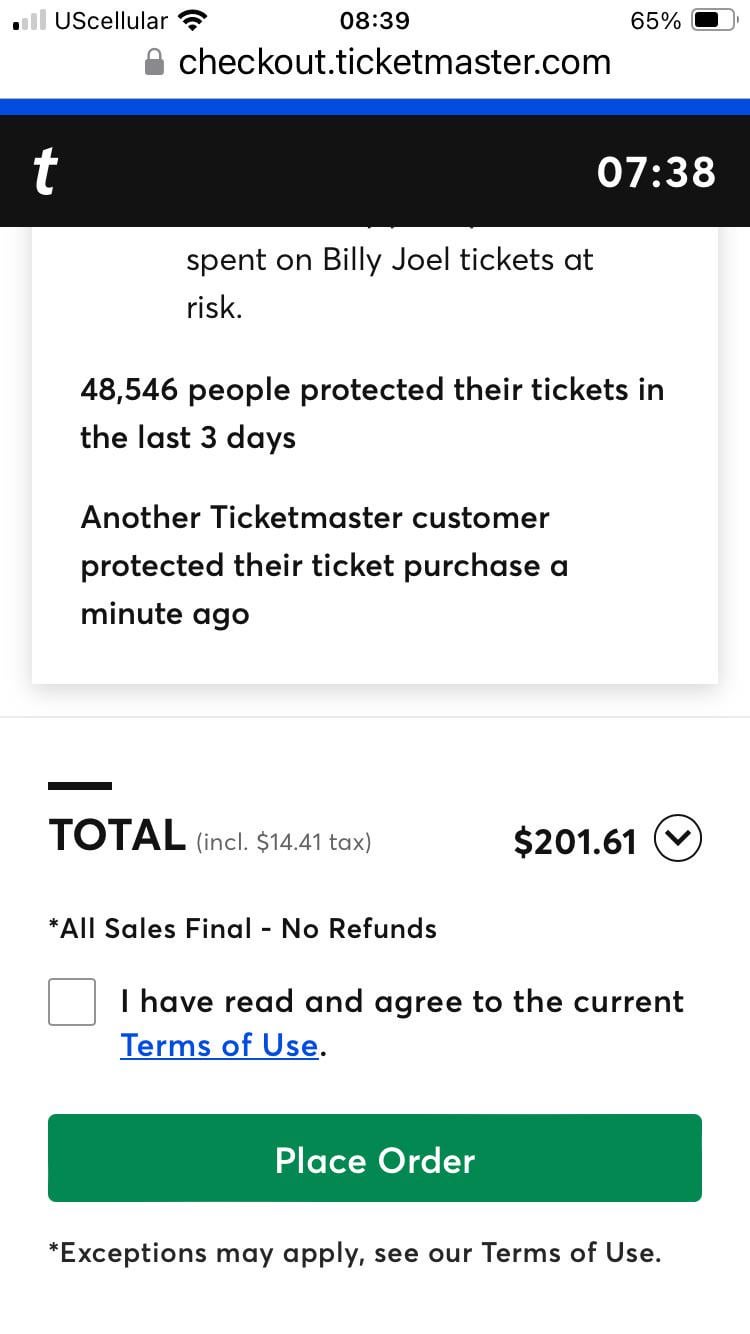
Task: Tap the TOTAL heading to expand details
Action: pos(117,836)
